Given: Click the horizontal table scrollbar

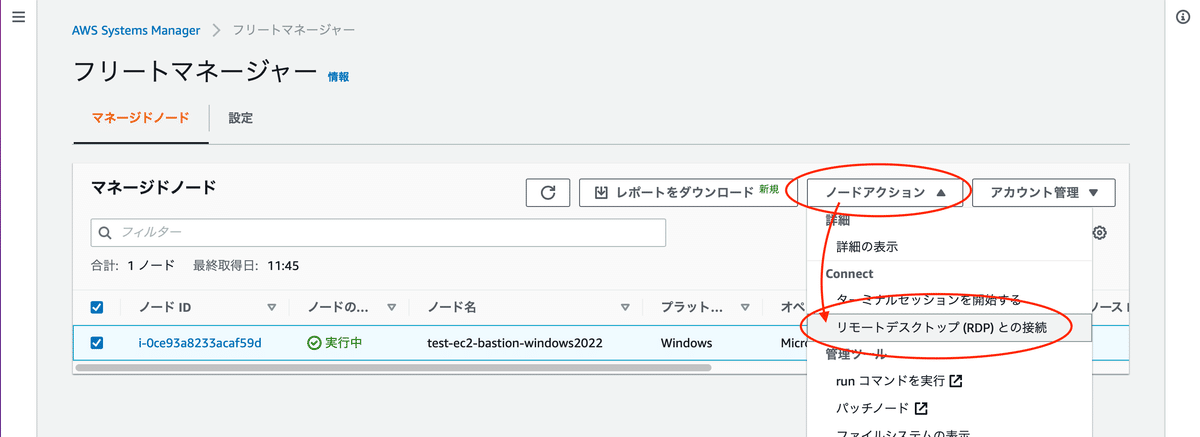Looking at the screenshot, I should 393,368.
